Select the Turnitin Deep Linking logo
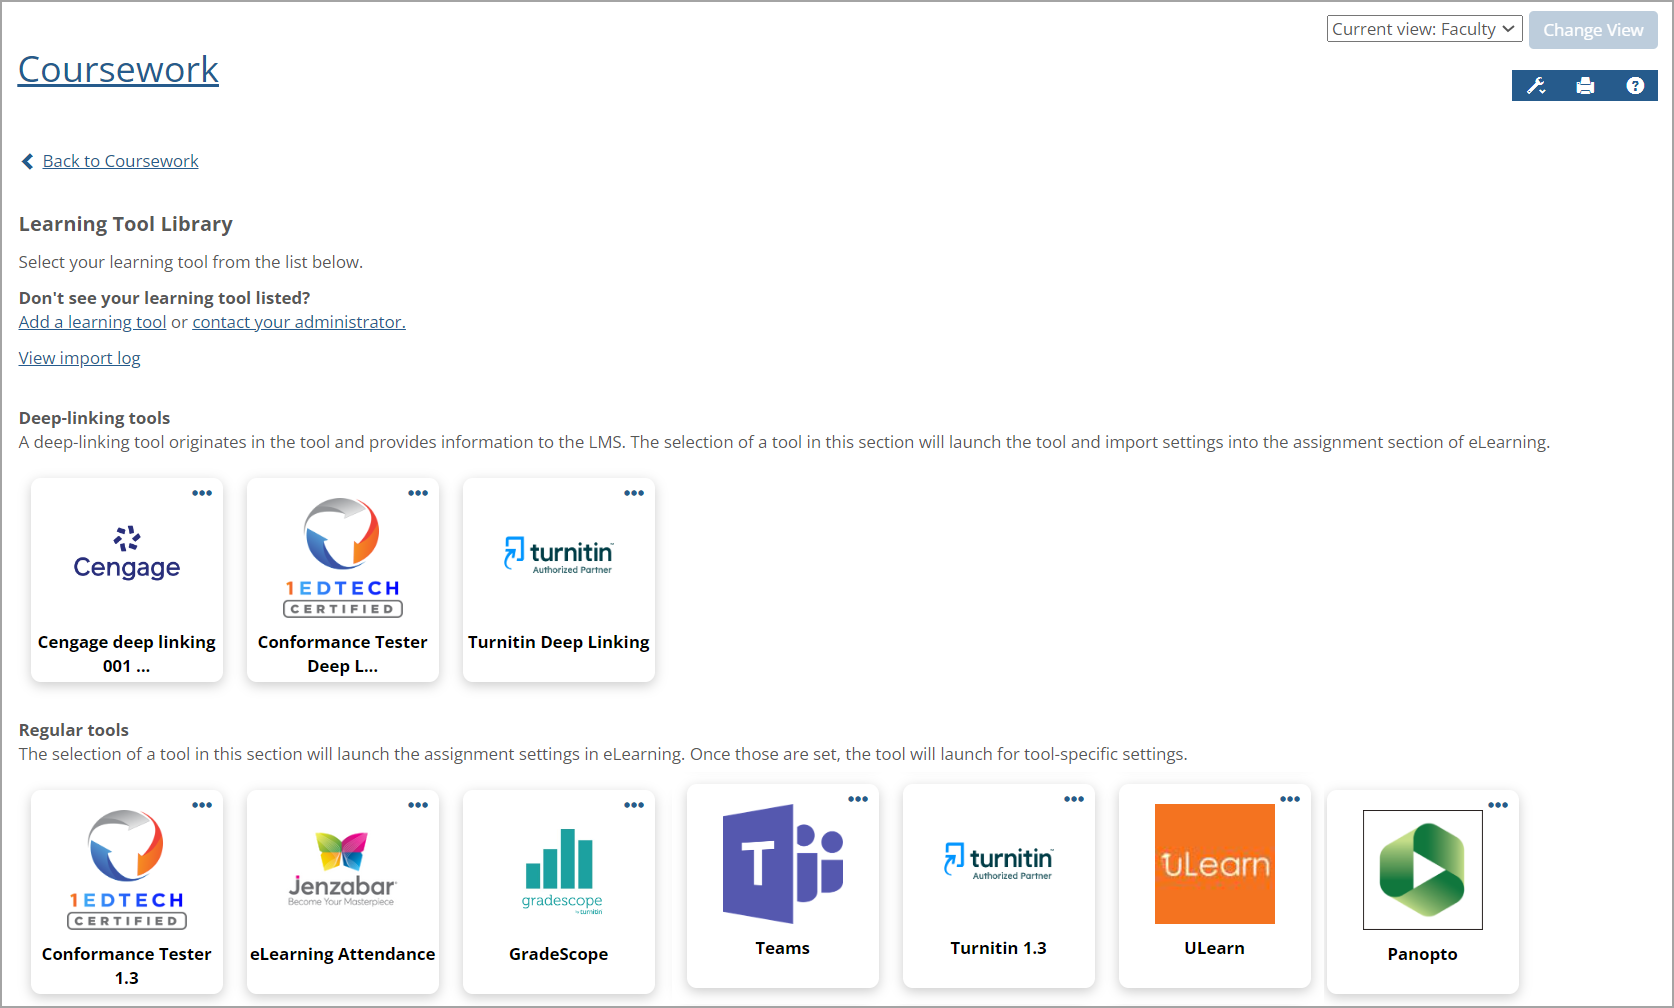This screenshot has width=1674, height=1008. tap(559, 555)
